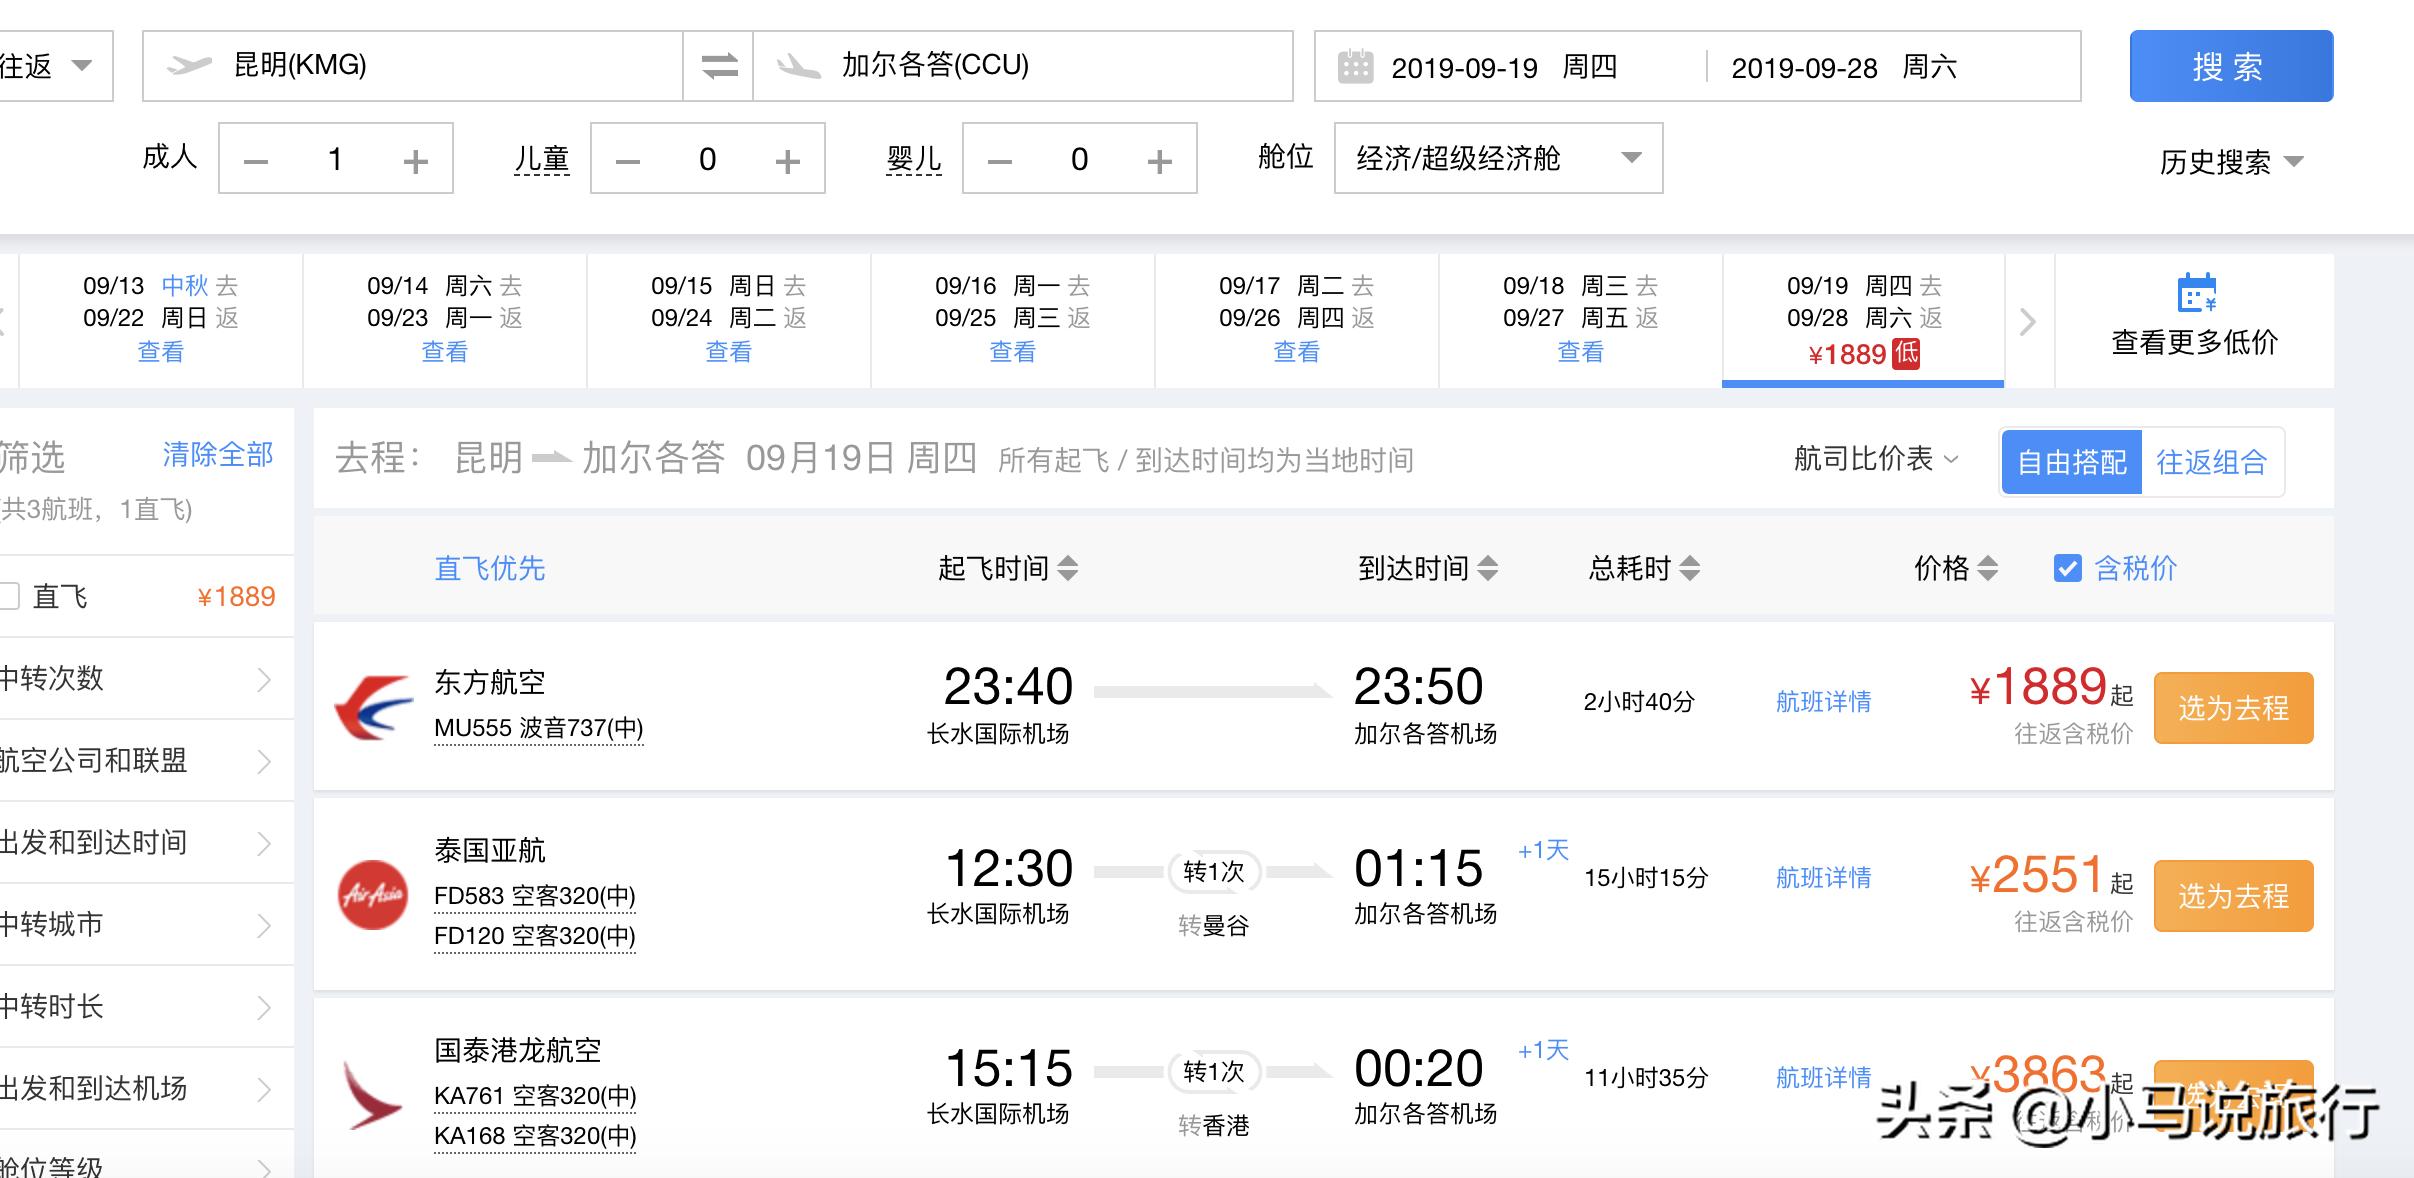Image resolution: width=2414 pixels, height=1178 pixels.
Task: Select the 09/15 departure date tab
Action: pyautogui.click(x=727, y=318)
